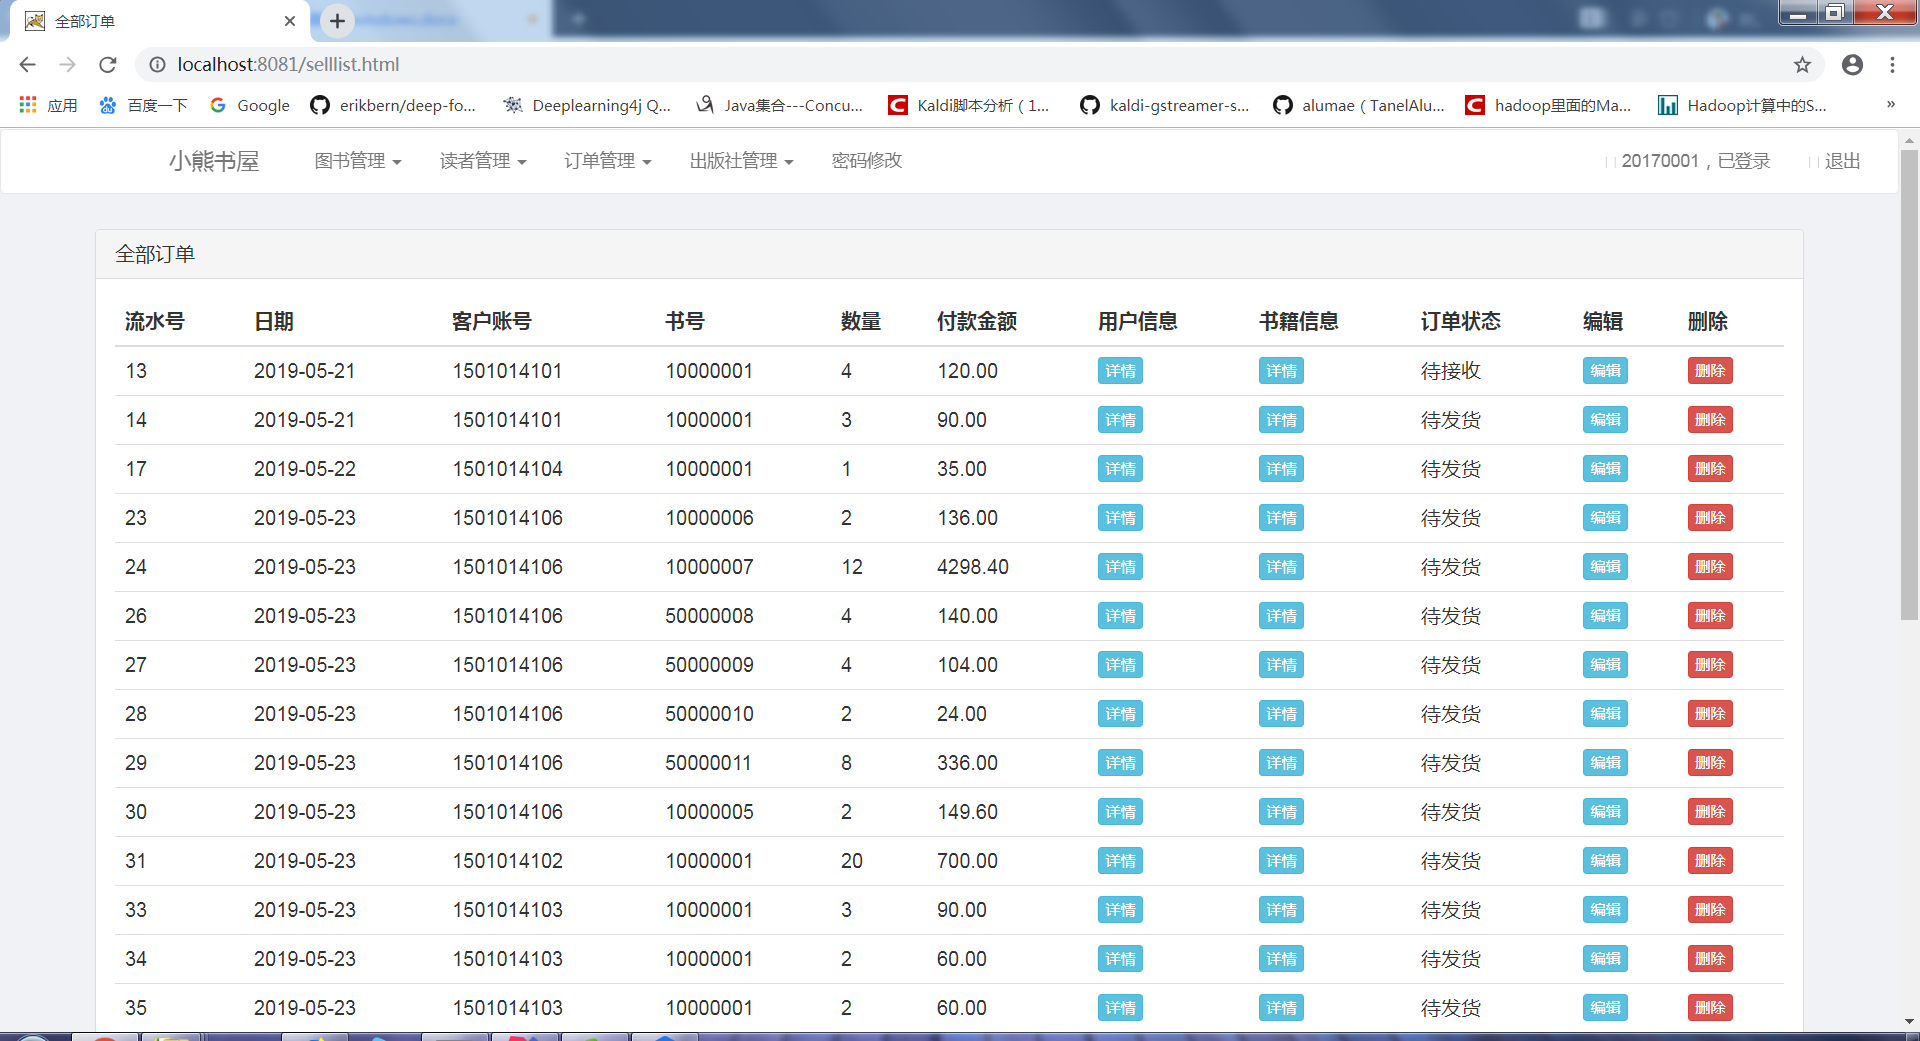Open the kaldi-gstreamer-s... bookmark
The image size is (1920, 1041).
point(1164,105)
